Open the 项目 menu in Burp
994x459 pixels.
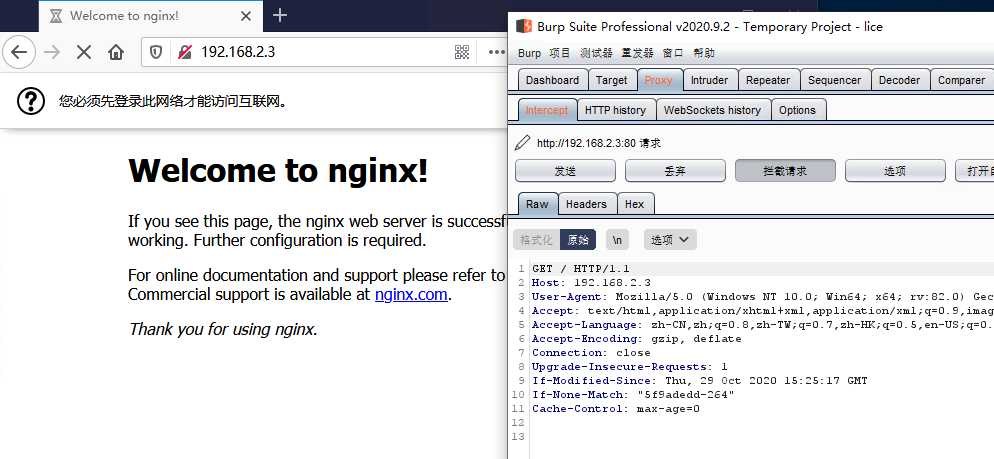560,53
